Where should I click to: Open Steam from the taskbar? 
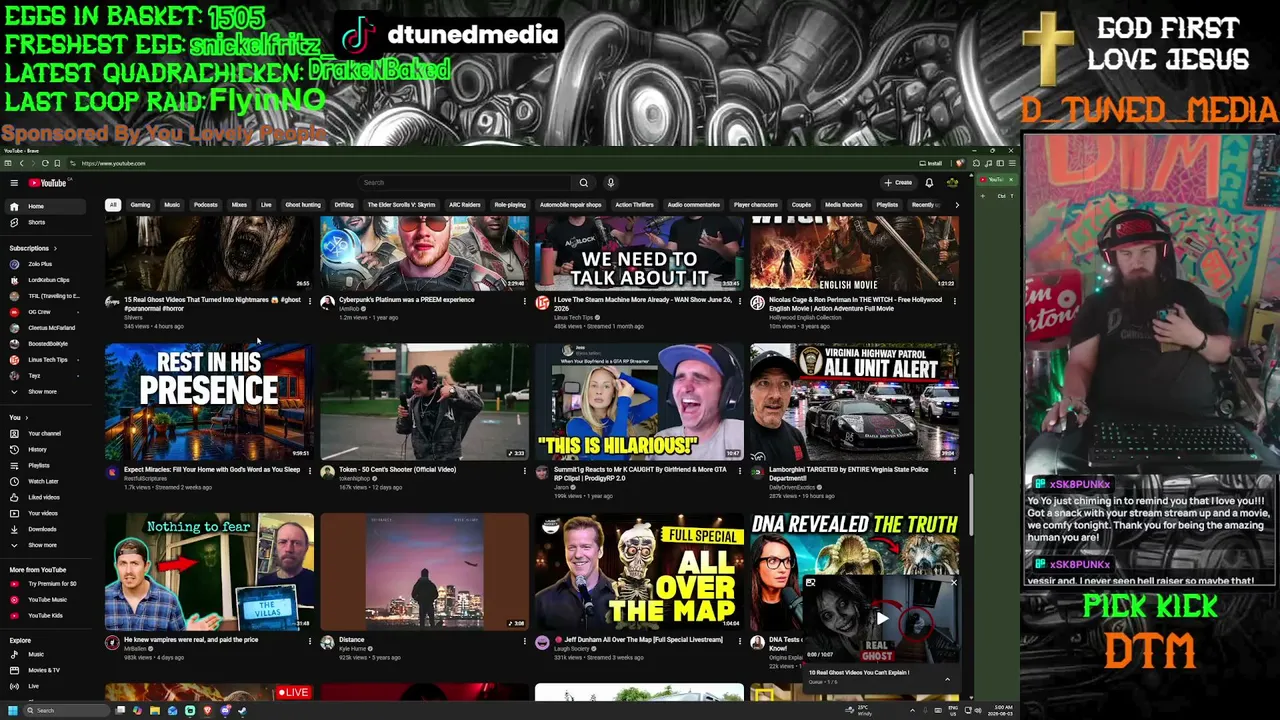(x=242, y=711)
